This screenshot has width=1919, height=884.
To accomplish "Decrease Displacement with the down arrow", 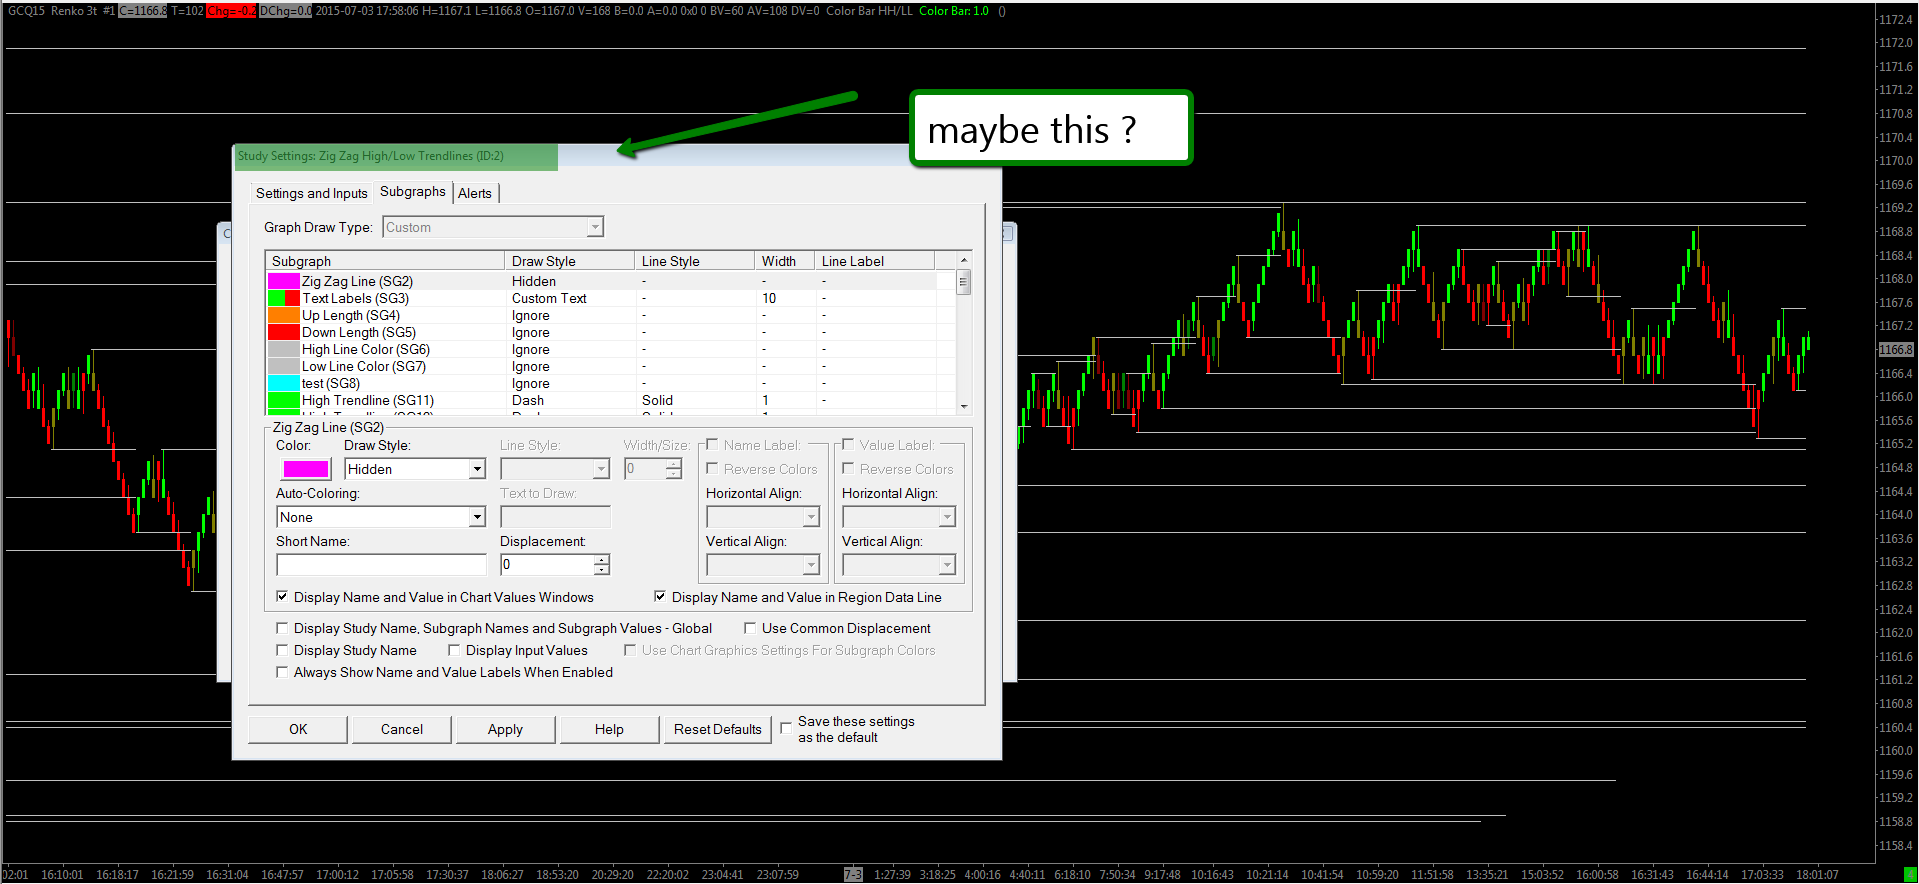I will tap(602, 571).
